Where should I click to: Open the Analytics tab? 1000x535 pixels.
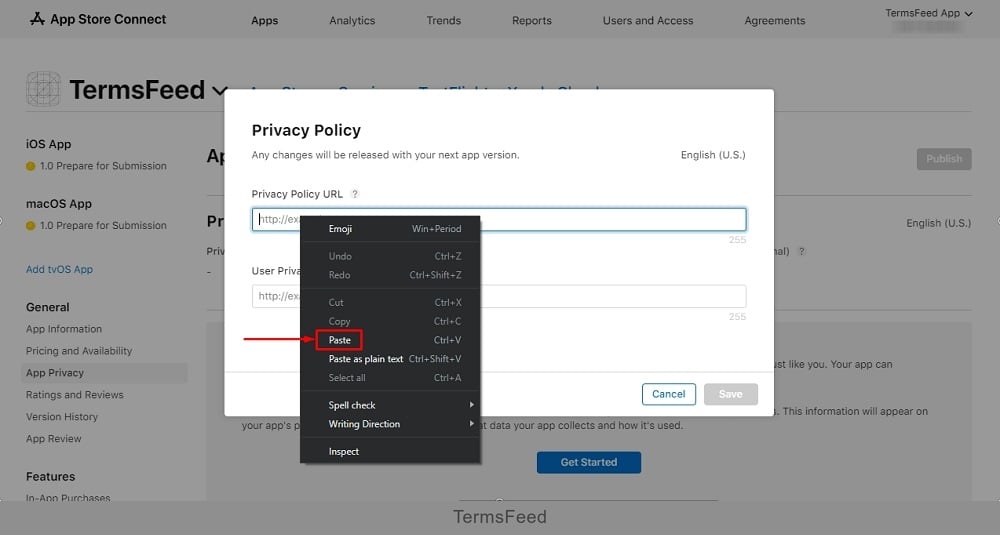352,20
